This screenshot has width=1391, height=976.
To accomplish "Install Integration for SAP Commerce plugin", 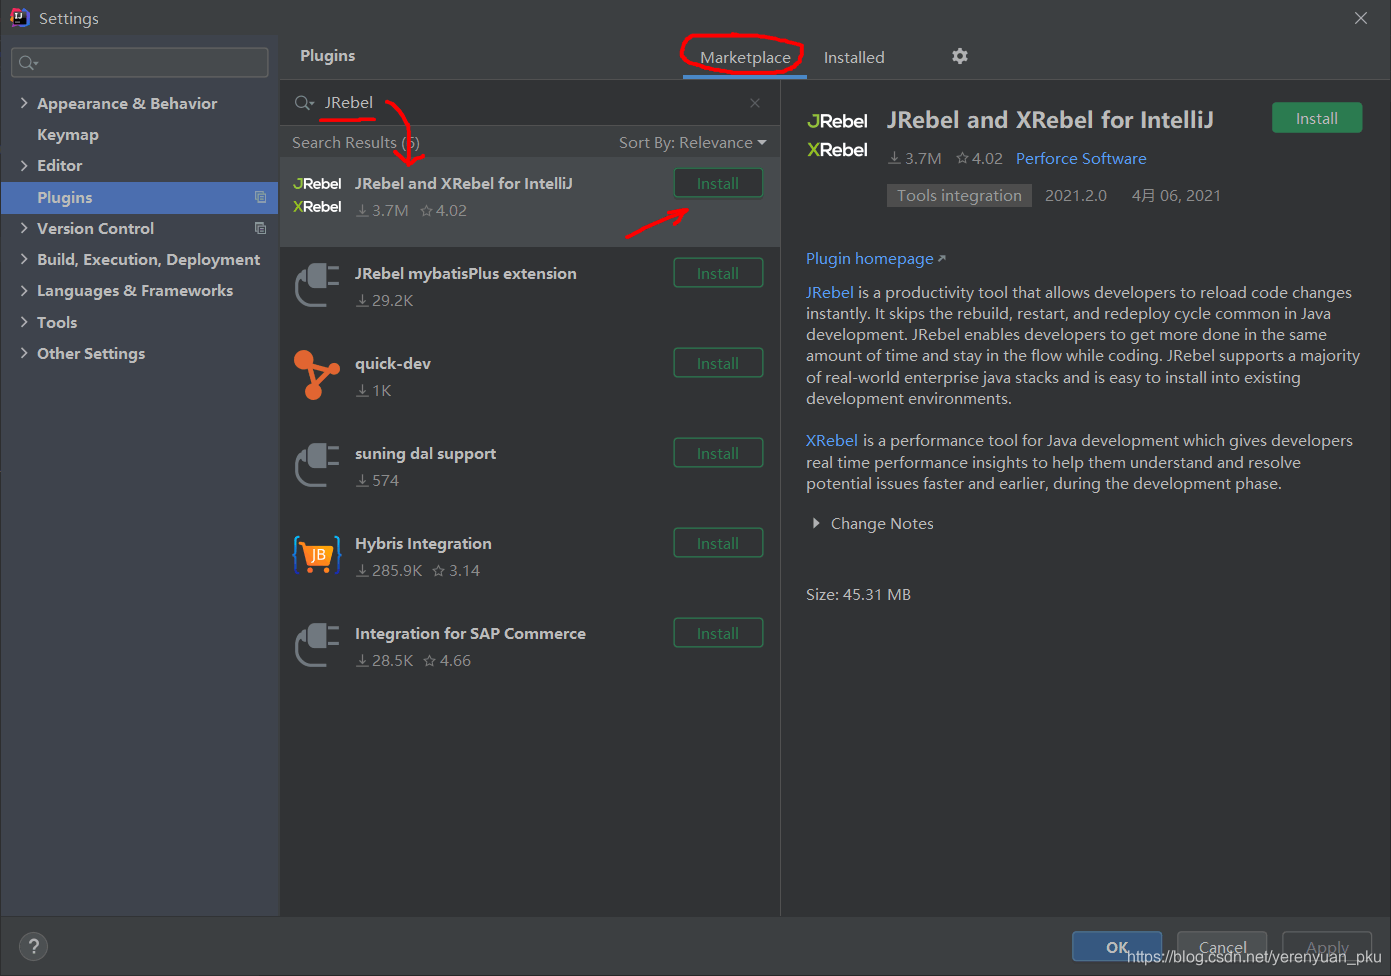I will 718,633.
